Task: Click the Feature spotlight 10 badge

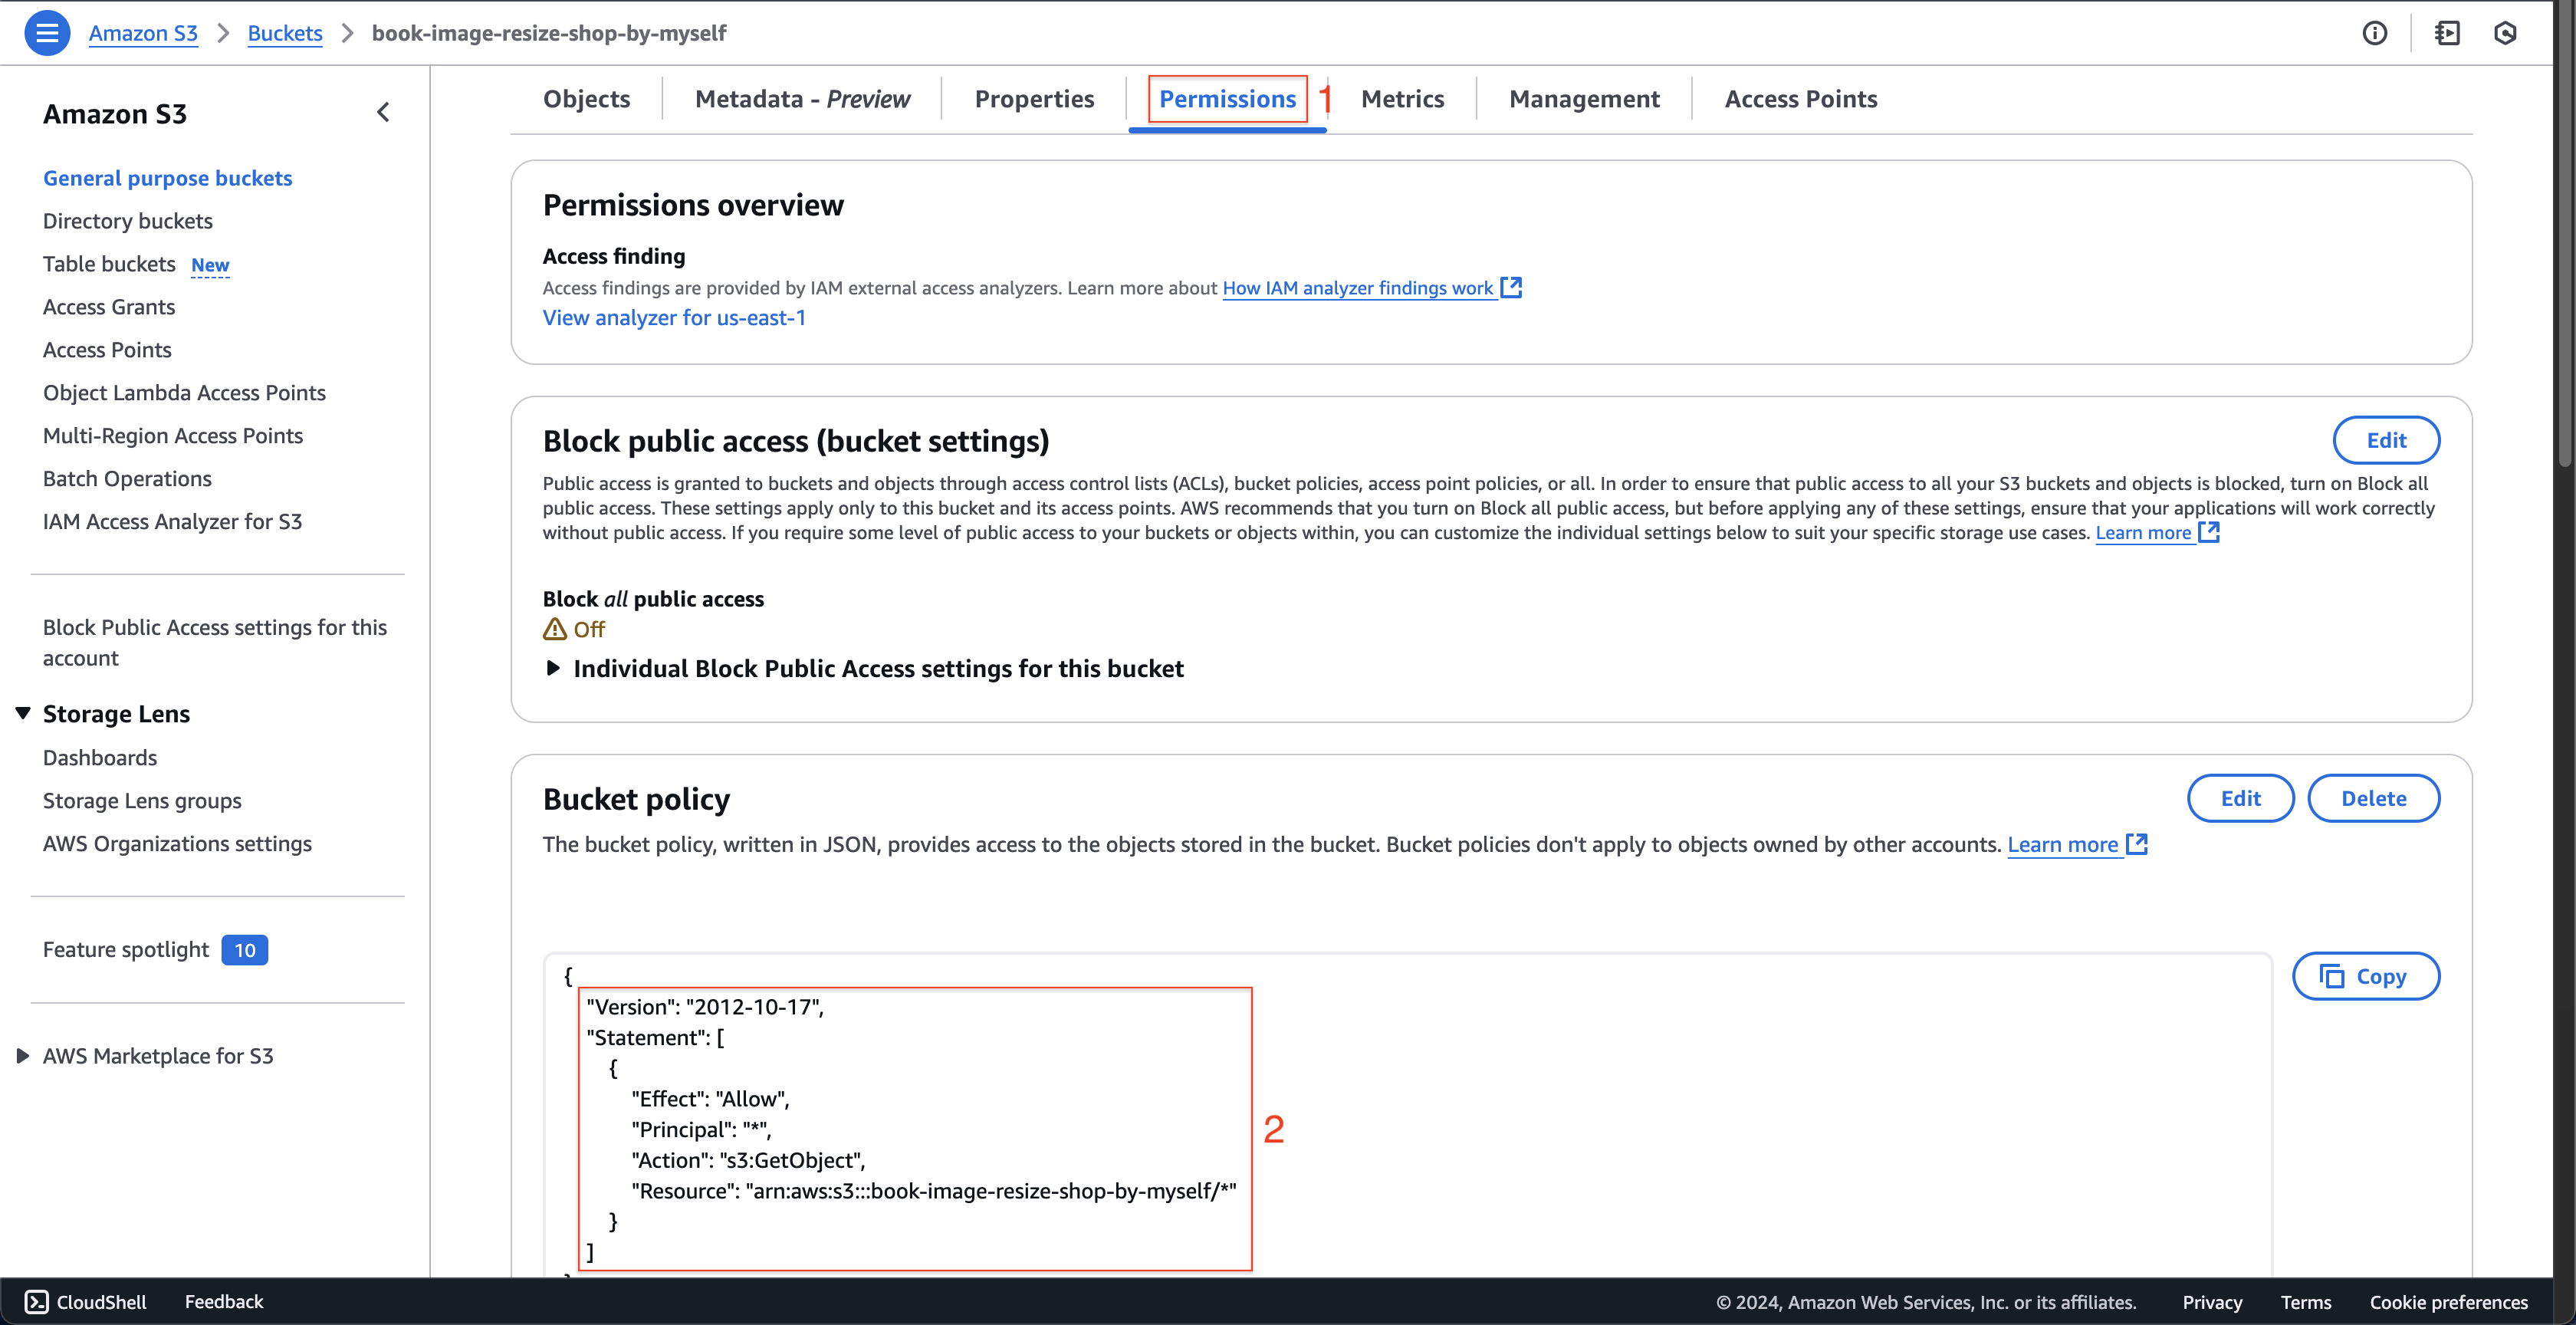Action: click(x=245, y=950)
